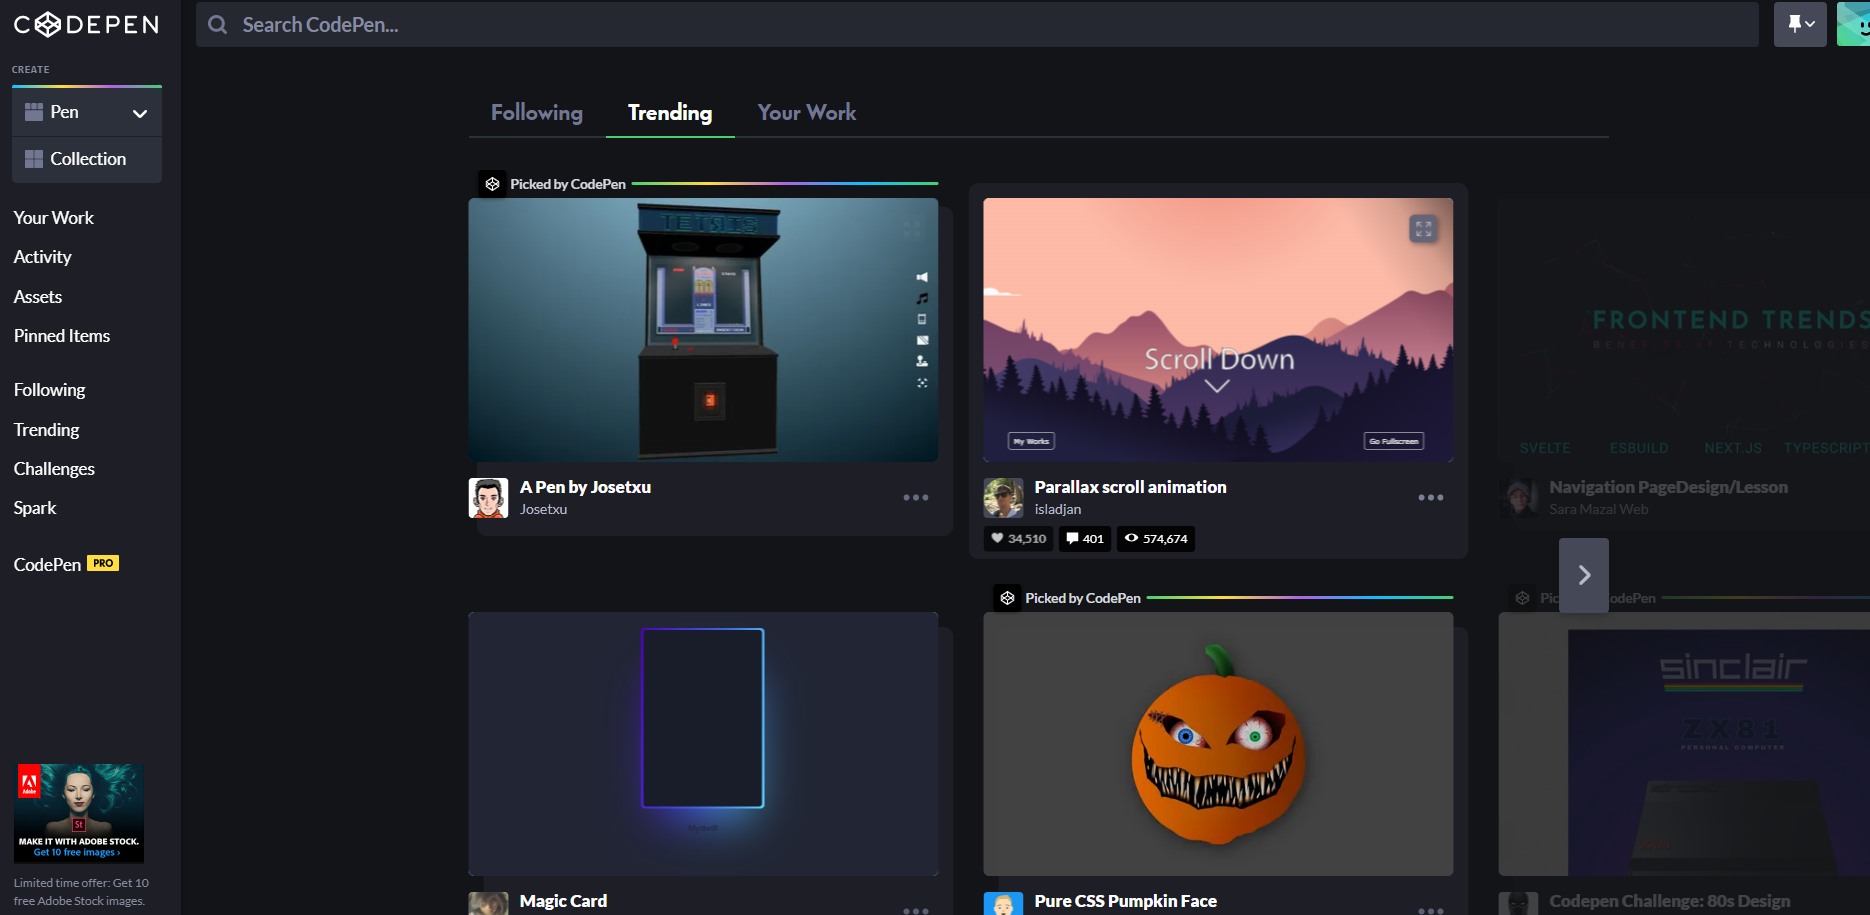Image resolution: width=1870 pixels, height=915 pixels.
Task: Switch to the Following tab
Action: coord(537,113)
